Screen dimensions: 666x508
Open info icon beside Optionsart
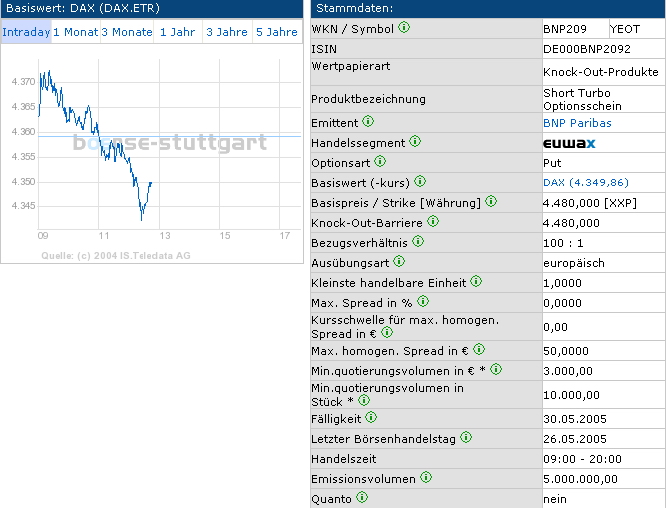pos(380,161)
